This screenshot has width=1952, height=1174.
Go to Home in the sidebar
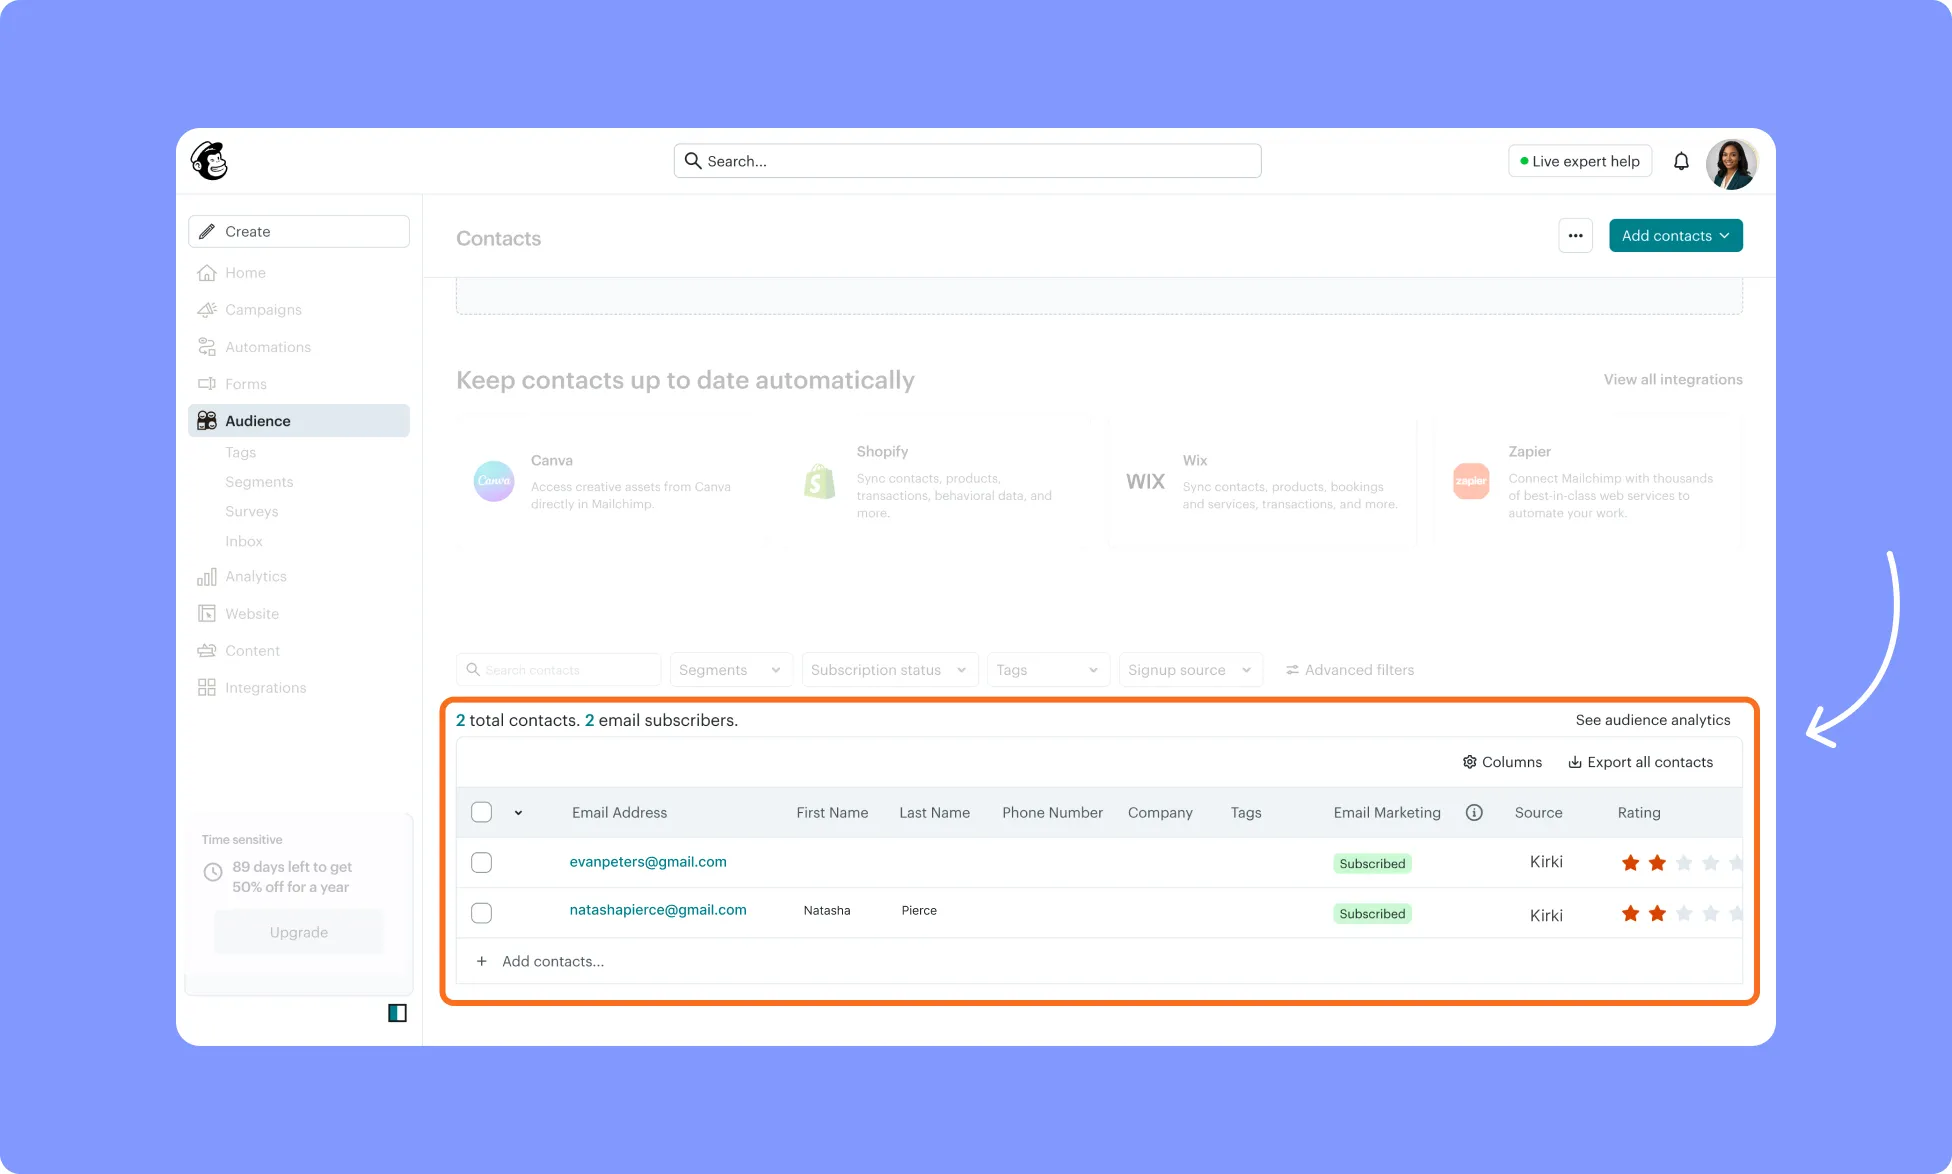tap(245, 273)
